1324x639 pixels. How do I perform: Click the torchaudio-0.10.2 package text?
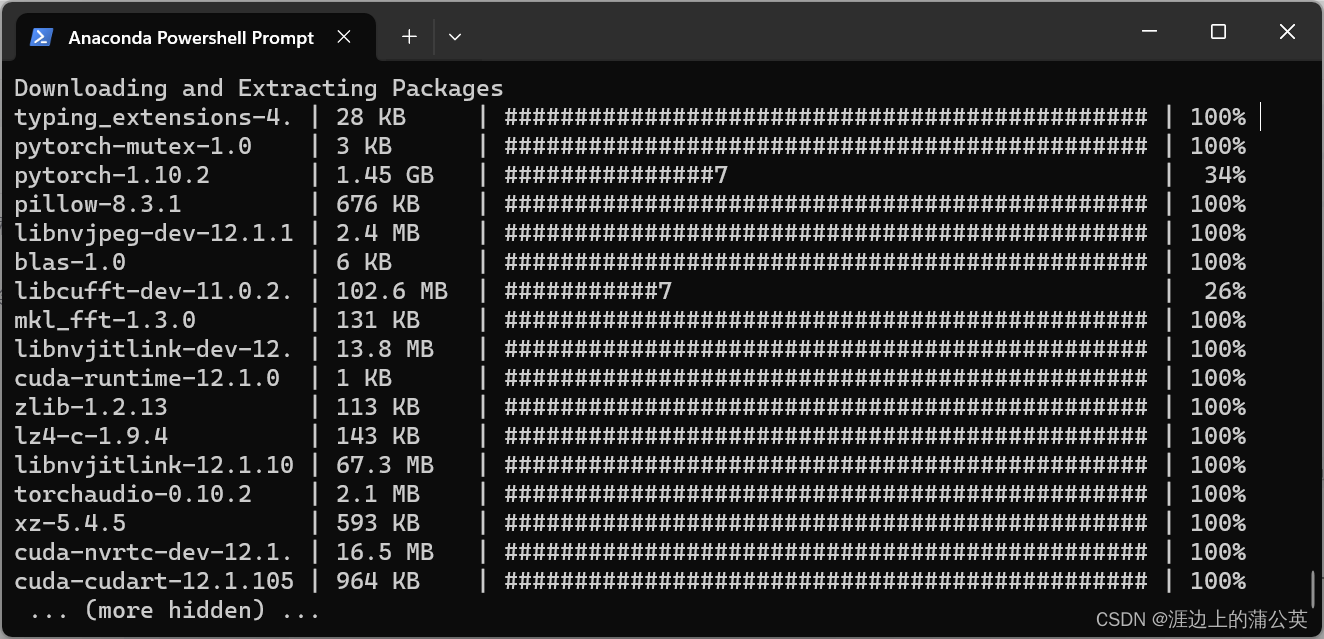pos(132,494)
